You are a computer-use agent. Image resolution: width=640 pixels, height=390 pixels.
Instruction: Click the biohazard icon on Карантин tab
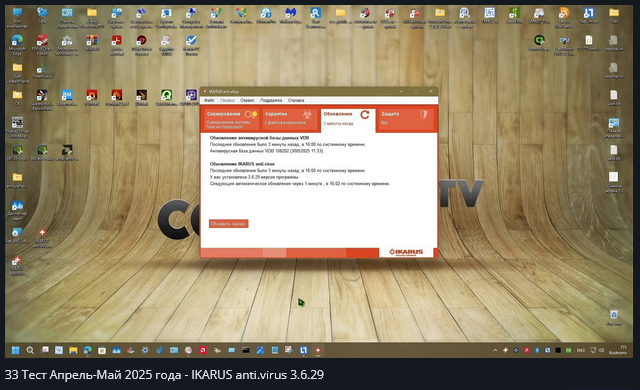click(x=307, y=115)
